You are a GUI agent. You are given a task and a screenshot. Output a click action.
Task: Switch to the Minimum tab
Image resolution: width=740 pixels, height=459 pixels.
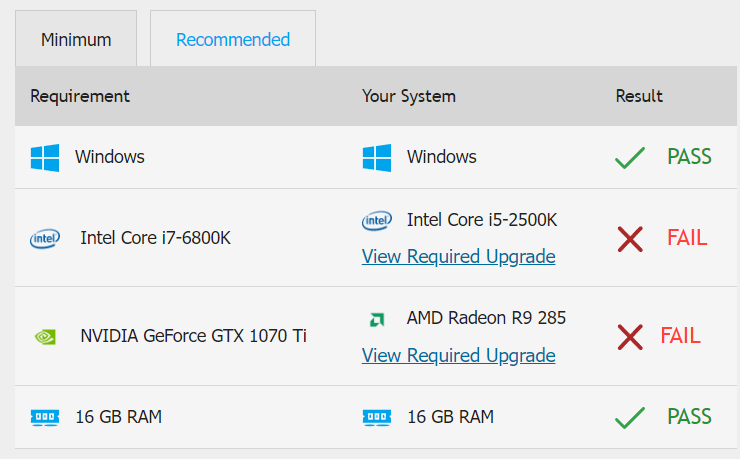[x=76, y=39]
